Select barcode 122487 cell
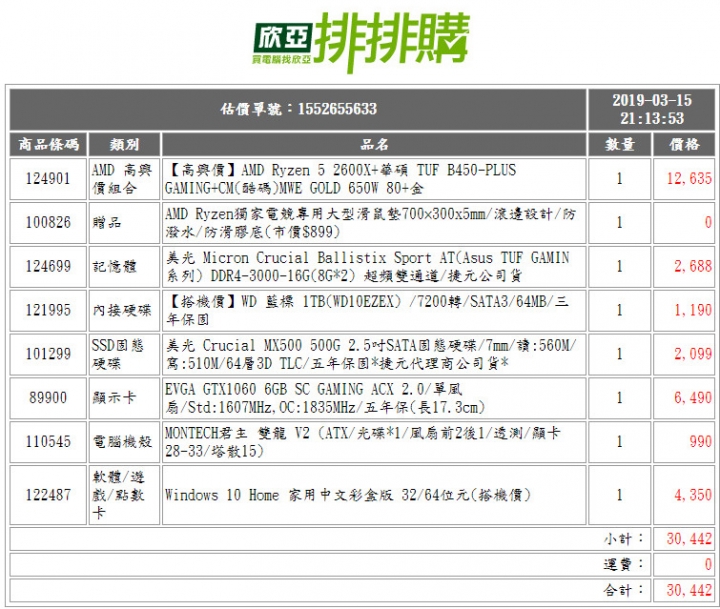 coord(48,495)
